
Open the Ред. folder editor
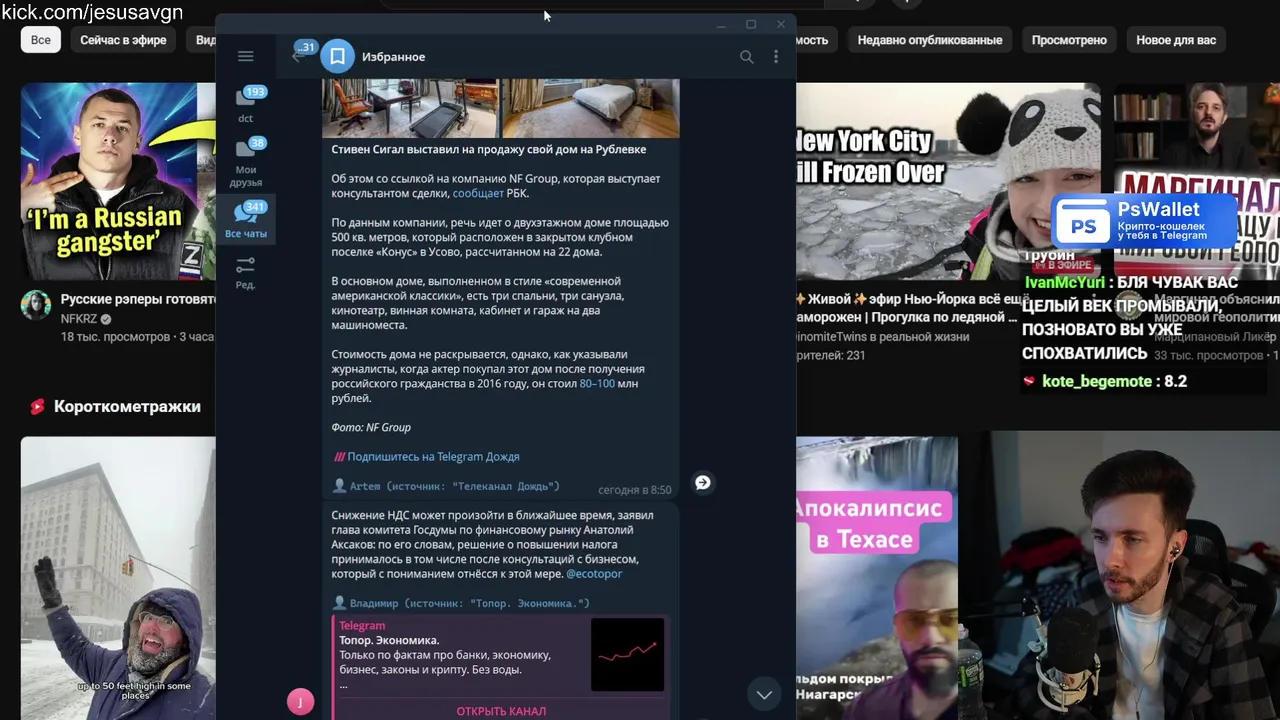pos(246,272)
